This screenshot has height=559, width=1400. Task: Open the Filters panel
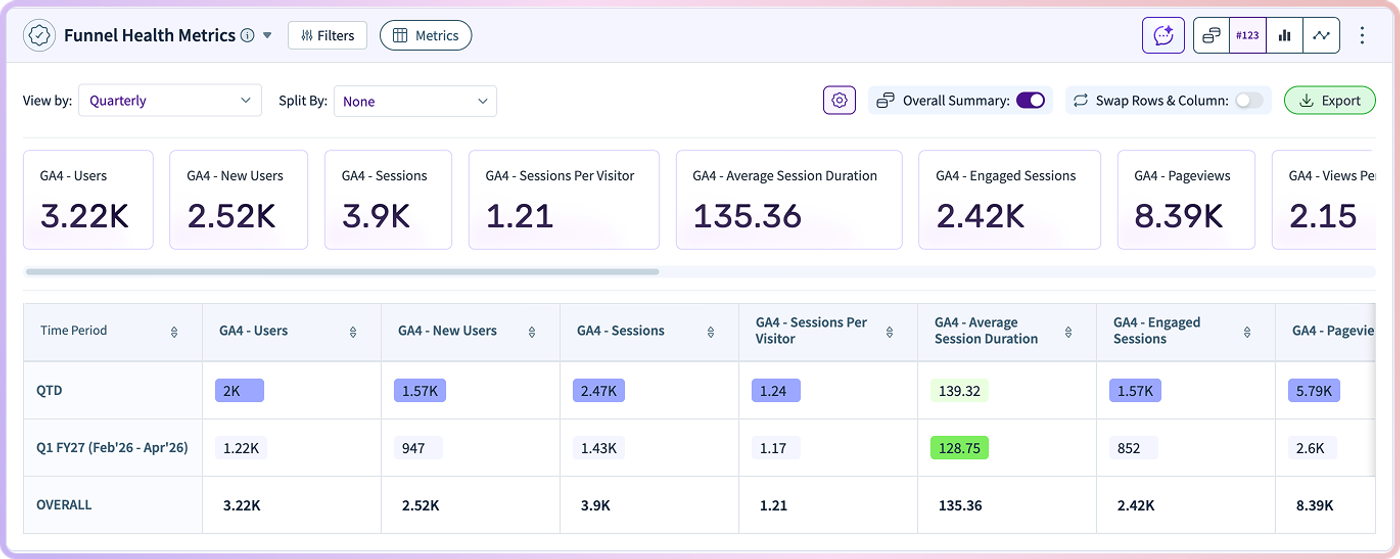(327, 35)
